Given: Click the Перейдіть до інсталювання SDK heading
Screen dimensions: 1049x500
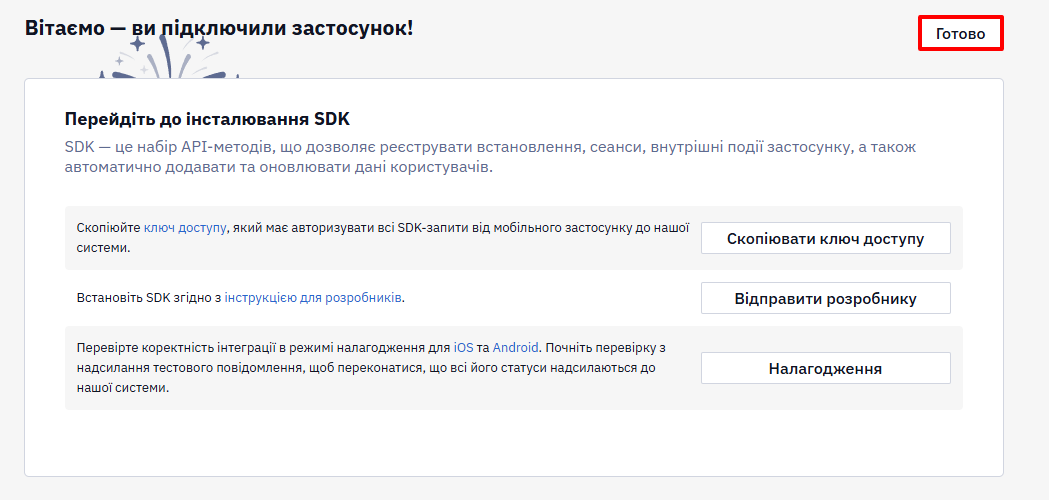Looking at the screenshot, I should pos(207,120).
